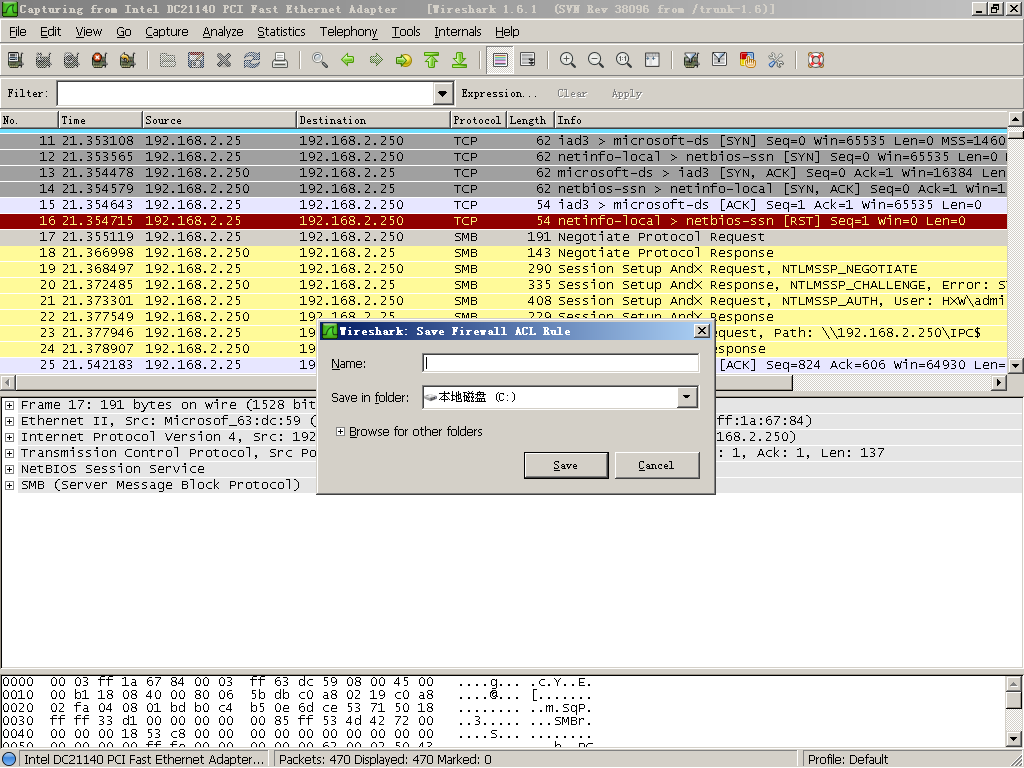Screen dimensions: 1024x768
Task: Expand Transmission Control Protocol node
Action: click(9, 453)
